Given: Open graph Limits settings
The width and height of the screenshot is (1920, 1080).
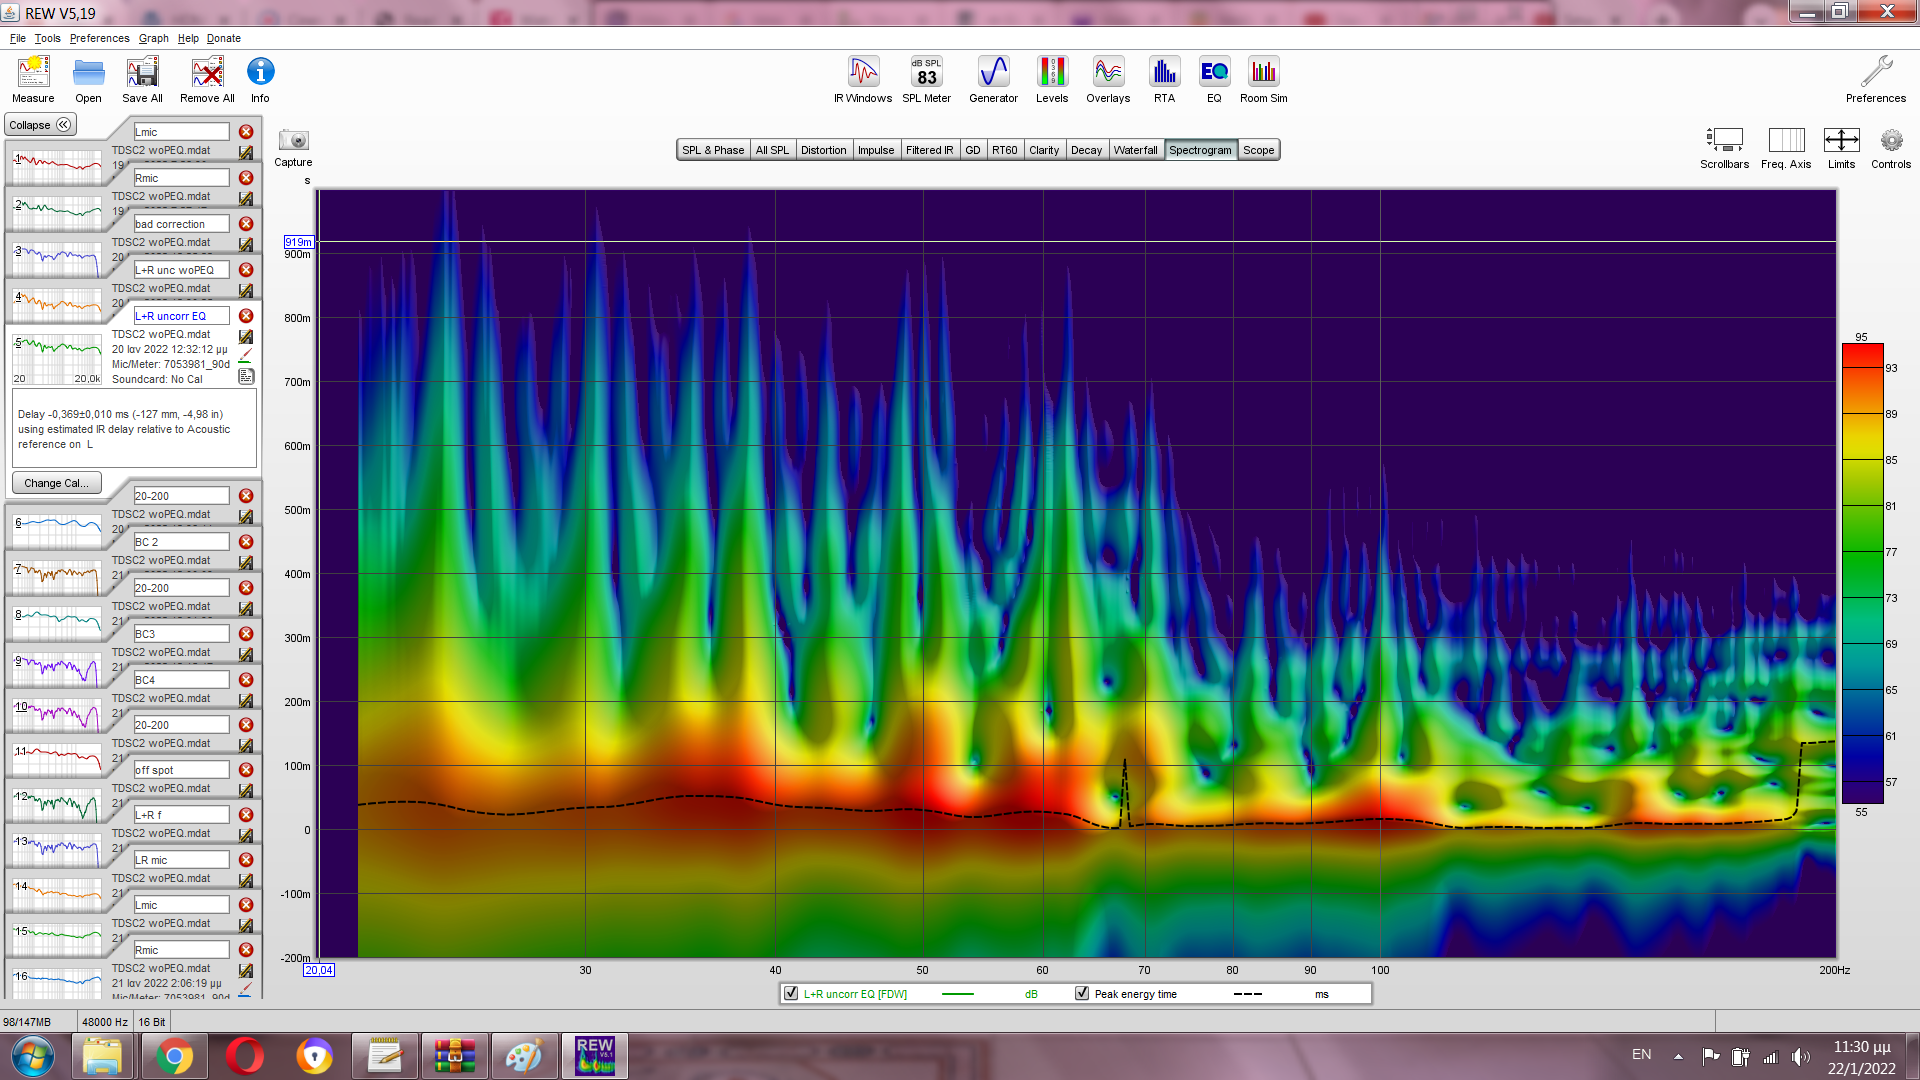Looking at the screenshot, I should [x=1841, y=141].
